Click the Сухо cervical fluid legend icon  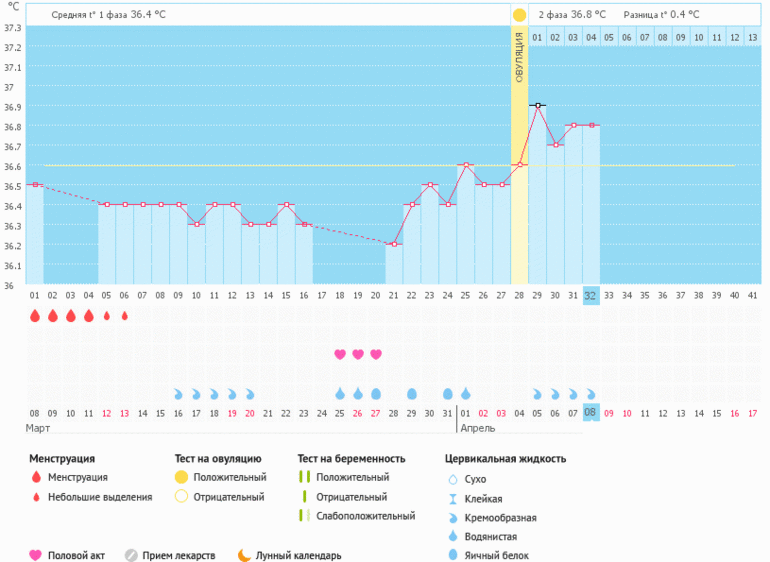pyautogui.click(x=452, y=479)
